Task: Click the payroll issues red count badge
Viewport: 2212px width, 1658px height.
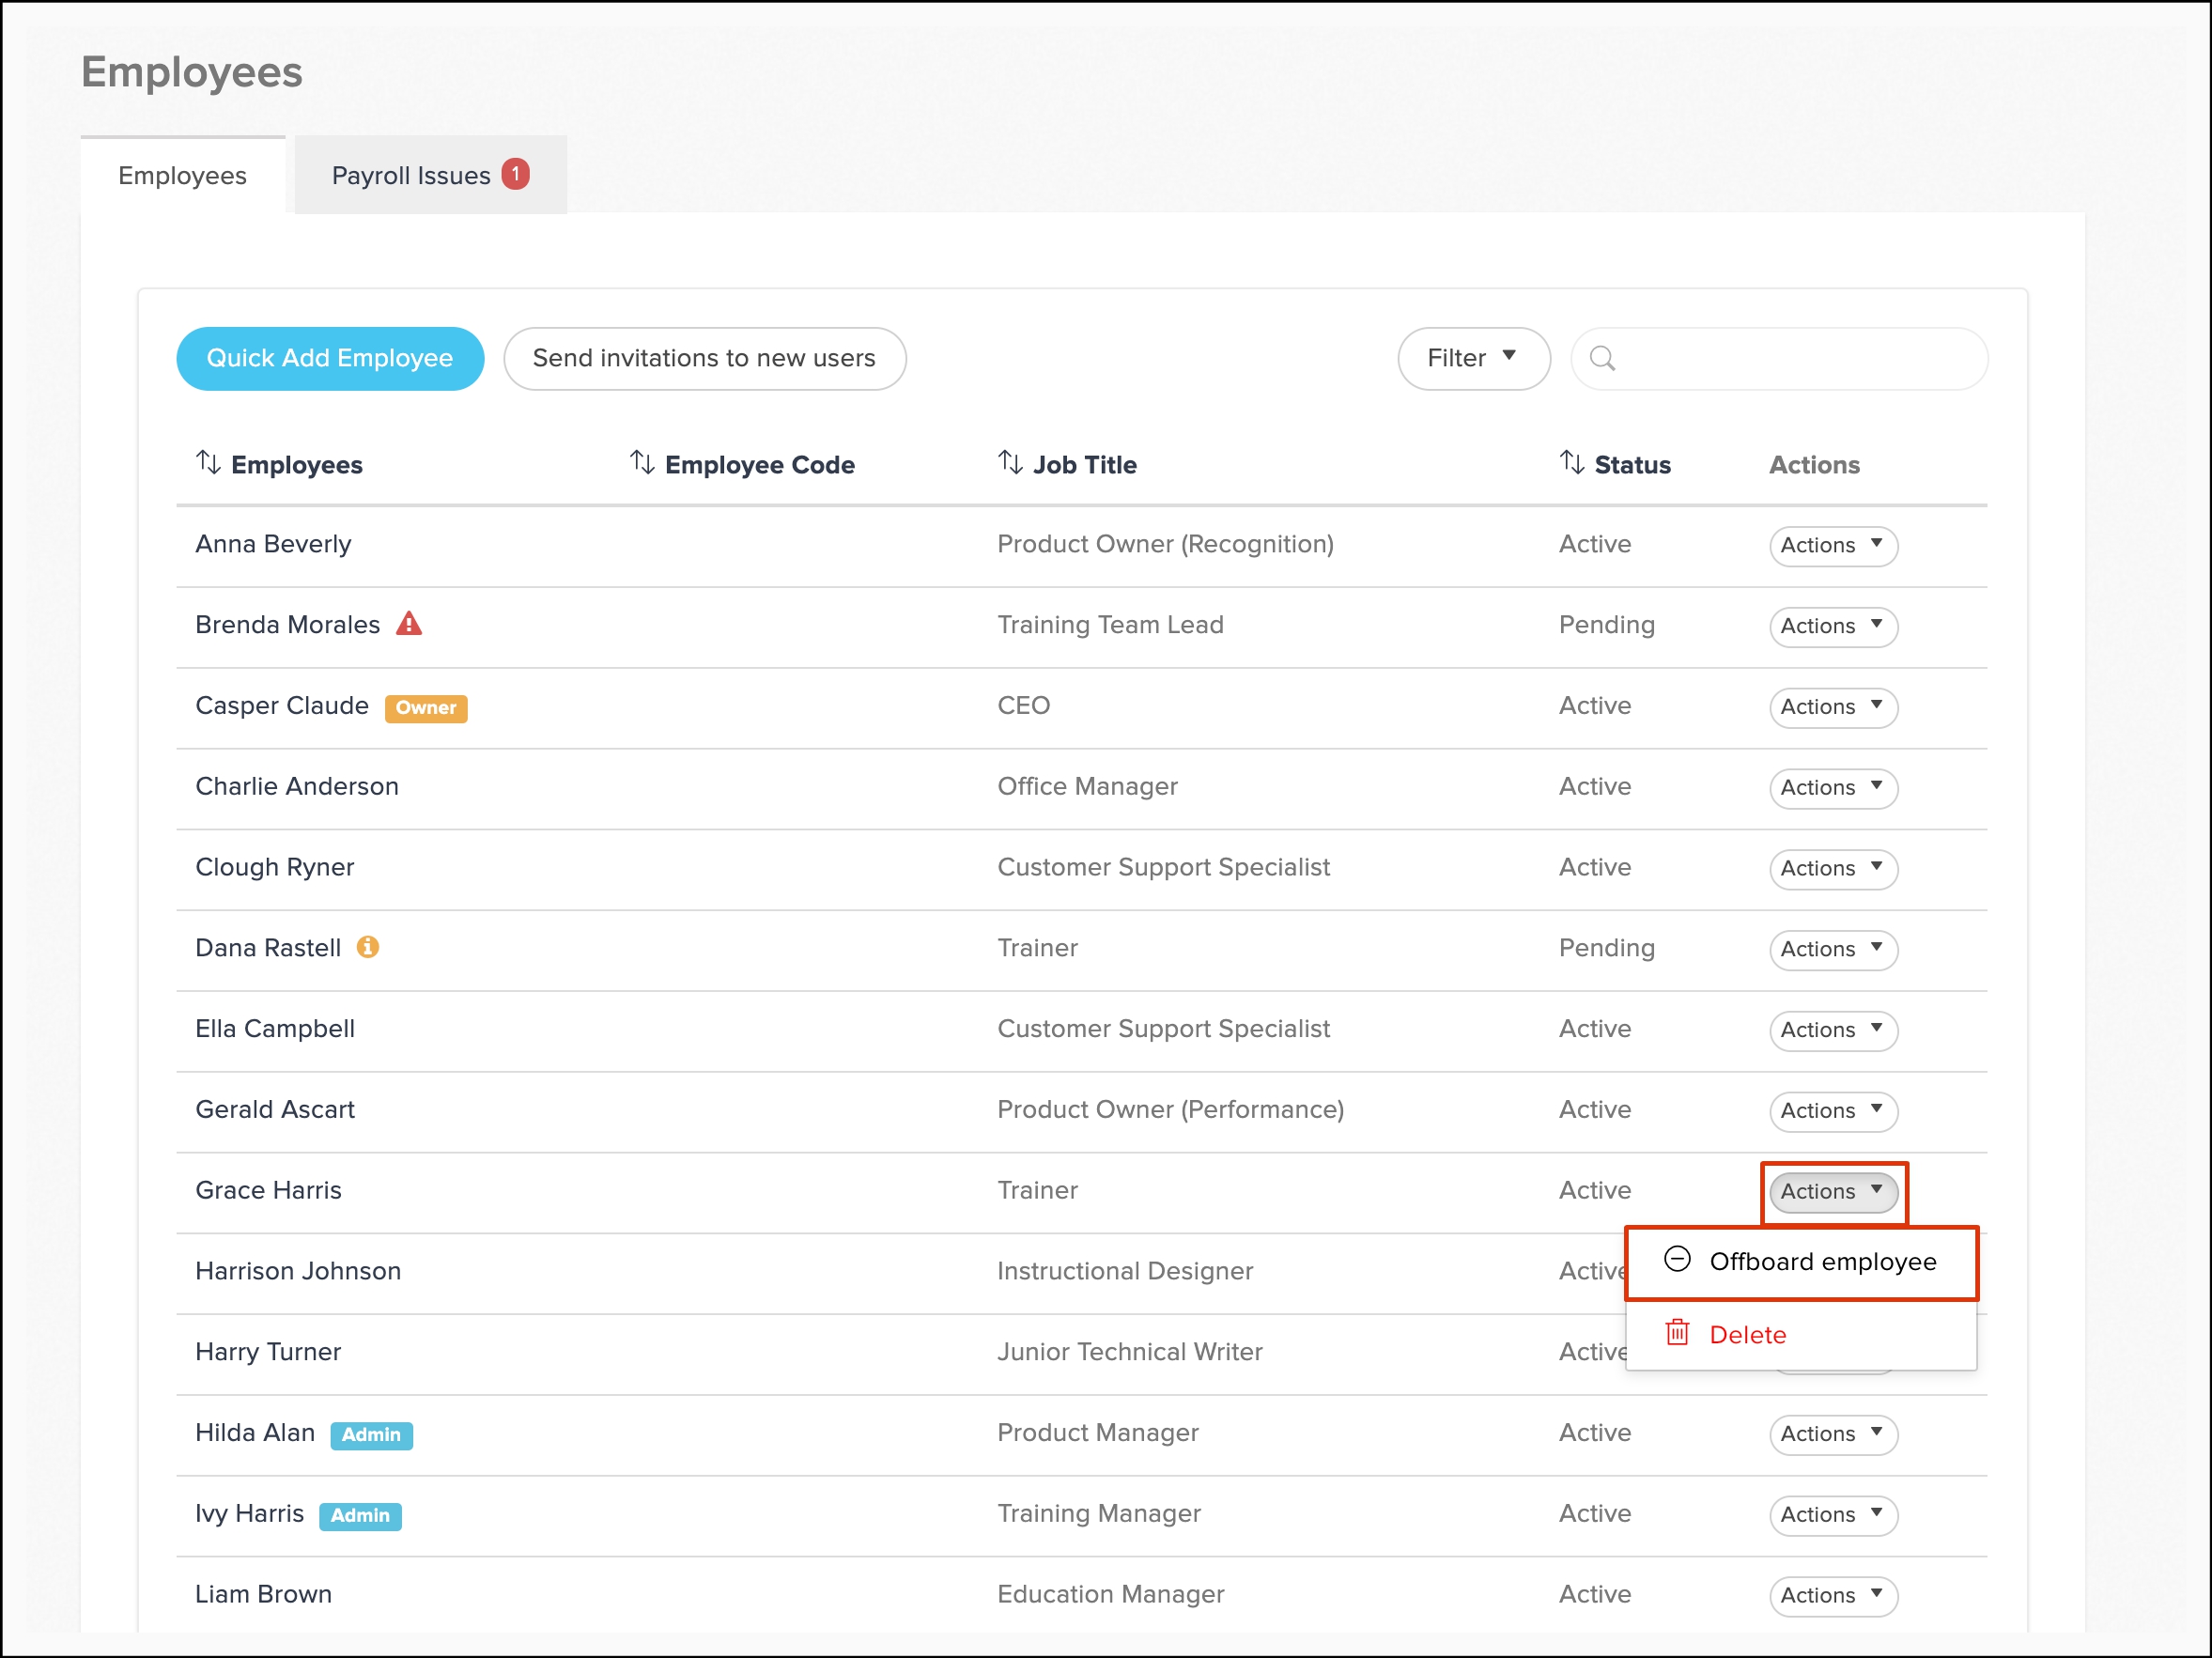Action: tap(516, 174)
